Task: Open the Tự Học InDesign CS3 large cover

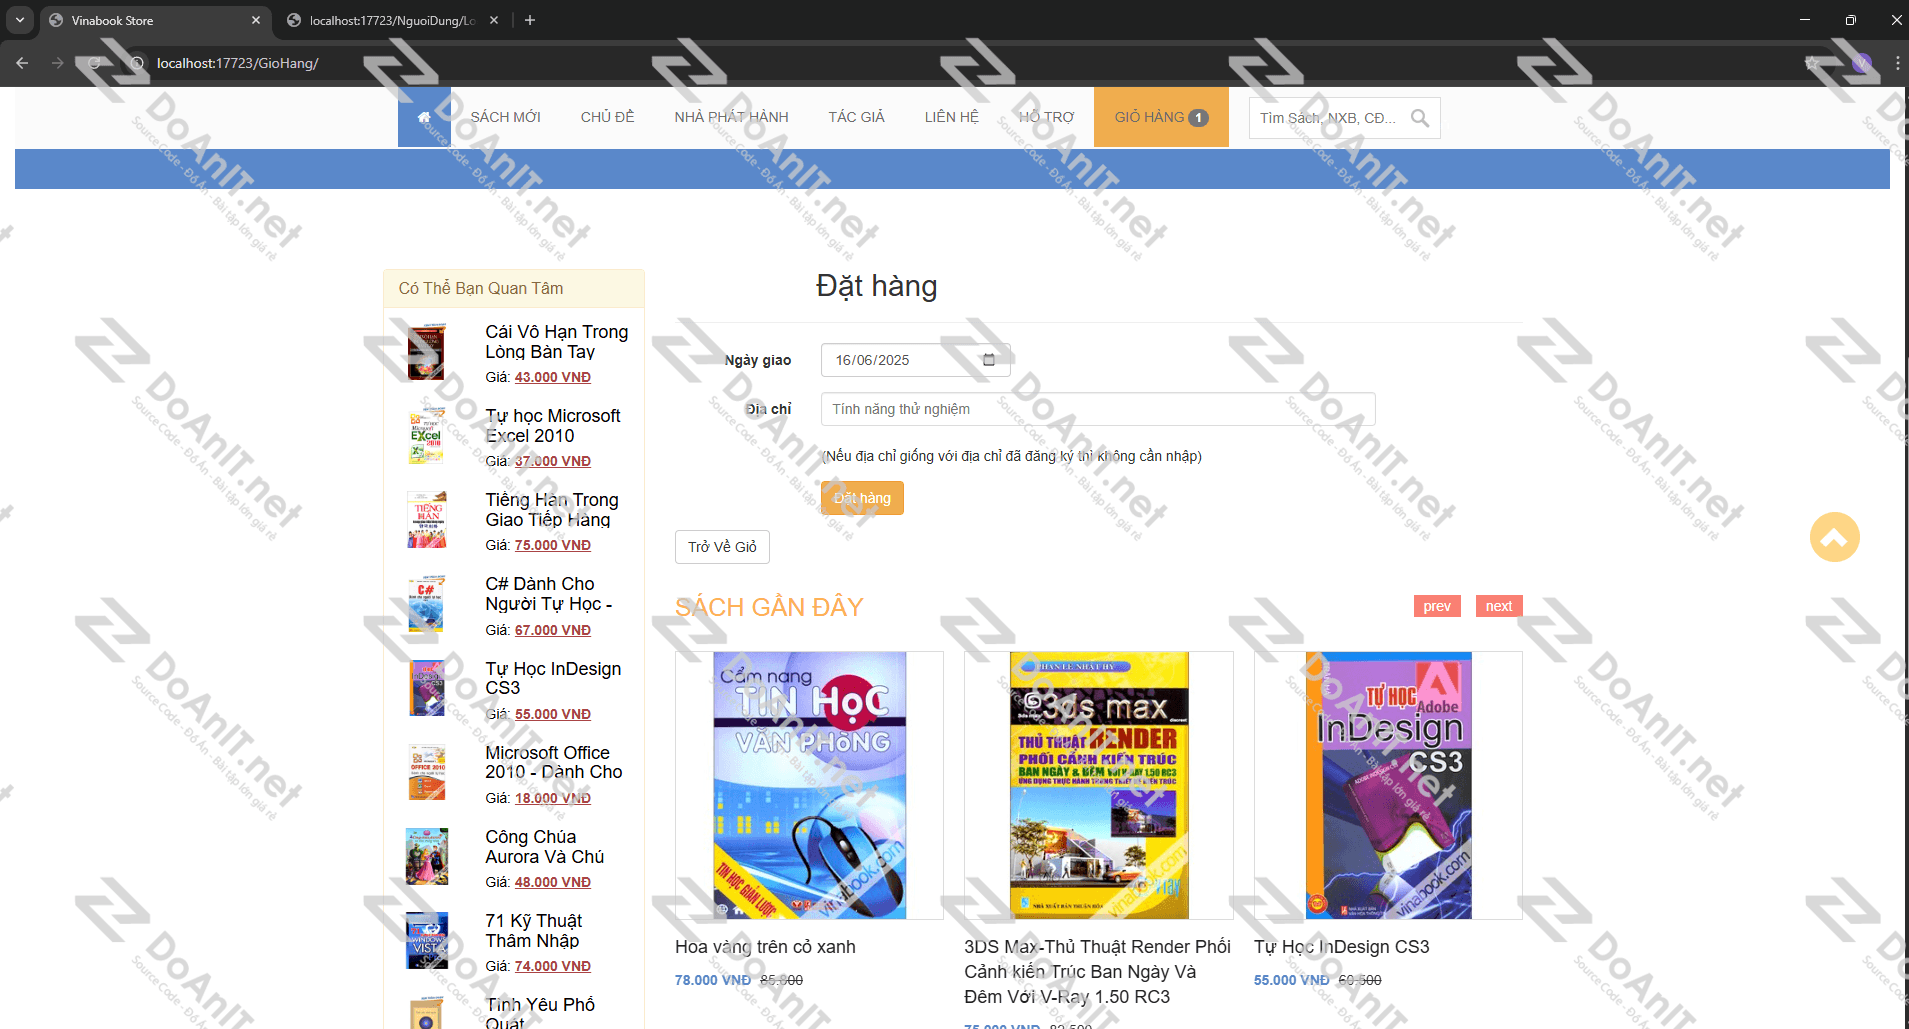Action: tap(1388, 785)
